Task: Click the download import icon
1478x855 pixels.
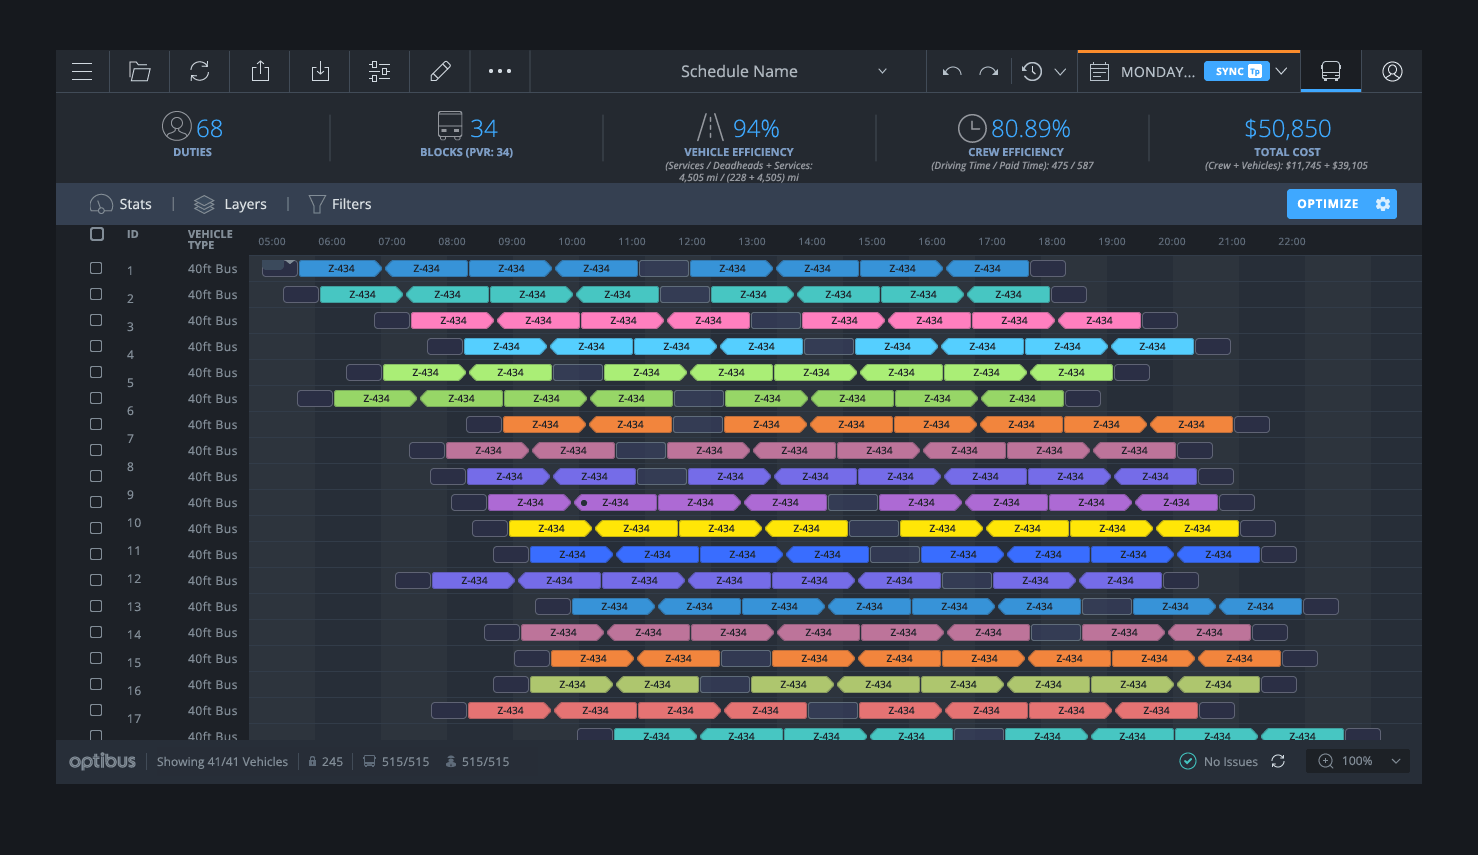Action: point(320,71)
